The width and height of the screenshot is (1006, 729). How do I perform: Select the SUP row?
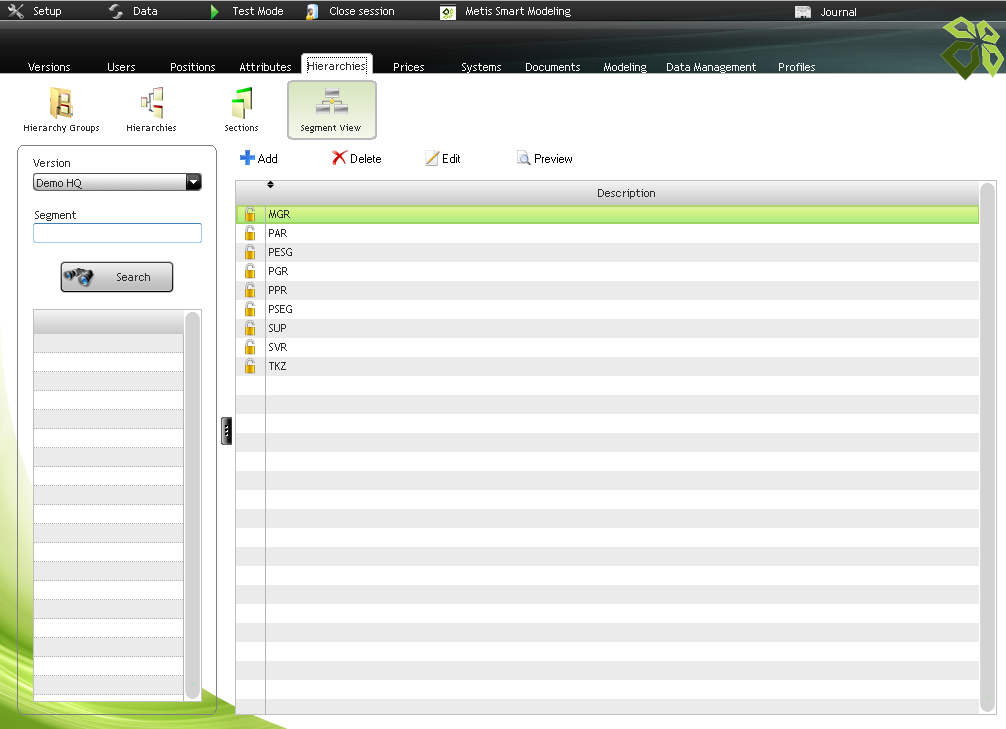point(608,328)
